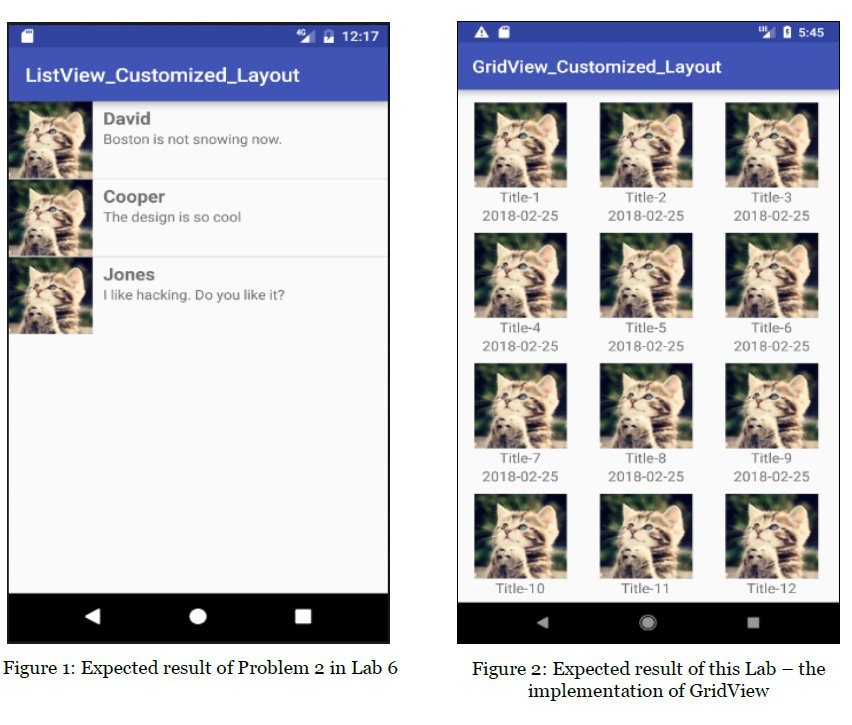This screenshot has width=852, height=725.
Task: Tap the back button in ListView phone
Action: point(93,616)
